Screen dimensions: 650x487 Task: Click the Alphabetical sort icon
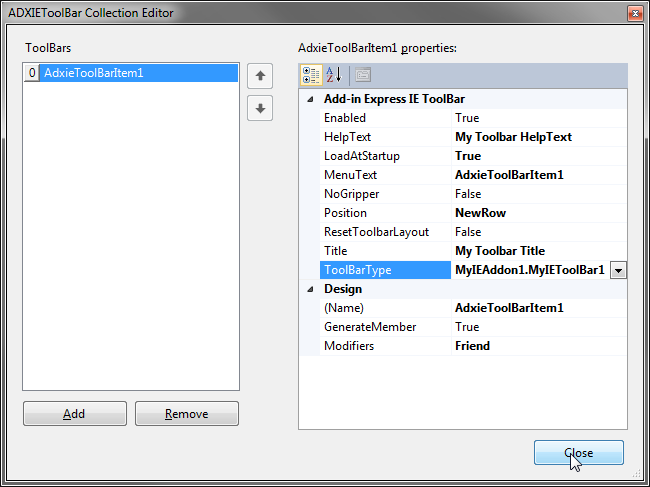334,75
